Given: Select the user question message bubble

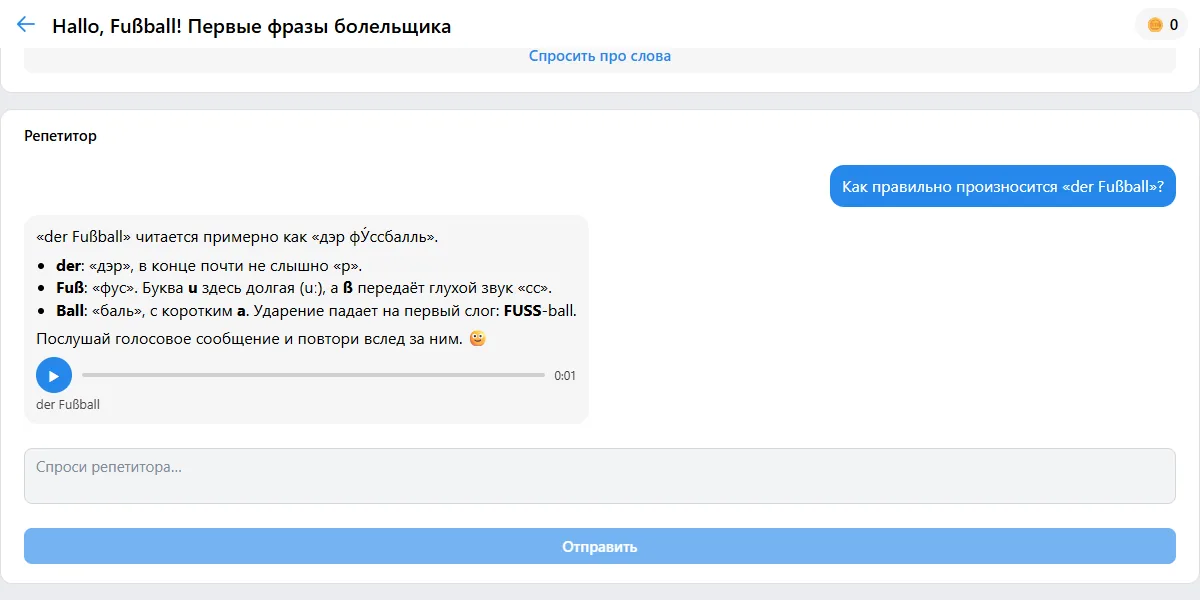Looking at the screenshot, I should 1003,186.
